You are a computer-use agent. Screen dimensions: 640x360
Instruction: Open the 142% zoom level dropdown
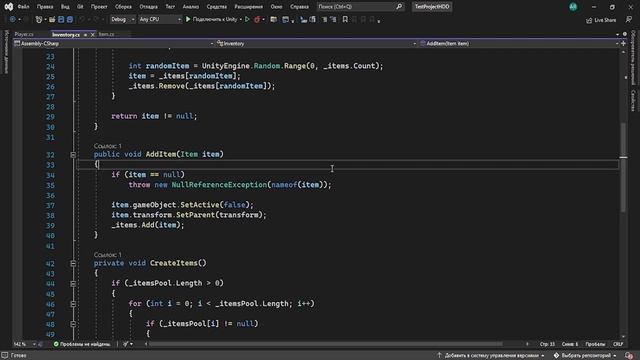[24, 344]
